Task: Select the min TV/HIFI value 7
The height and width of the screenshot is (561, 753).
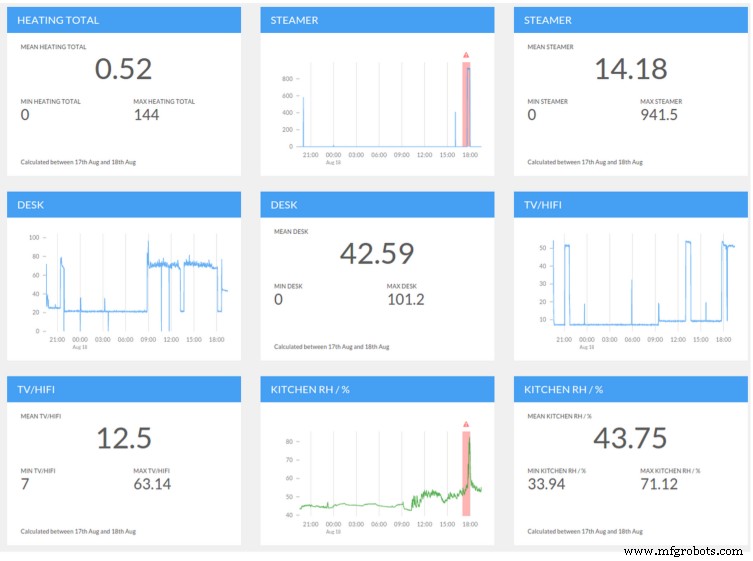Action: (x=25, y=484)
